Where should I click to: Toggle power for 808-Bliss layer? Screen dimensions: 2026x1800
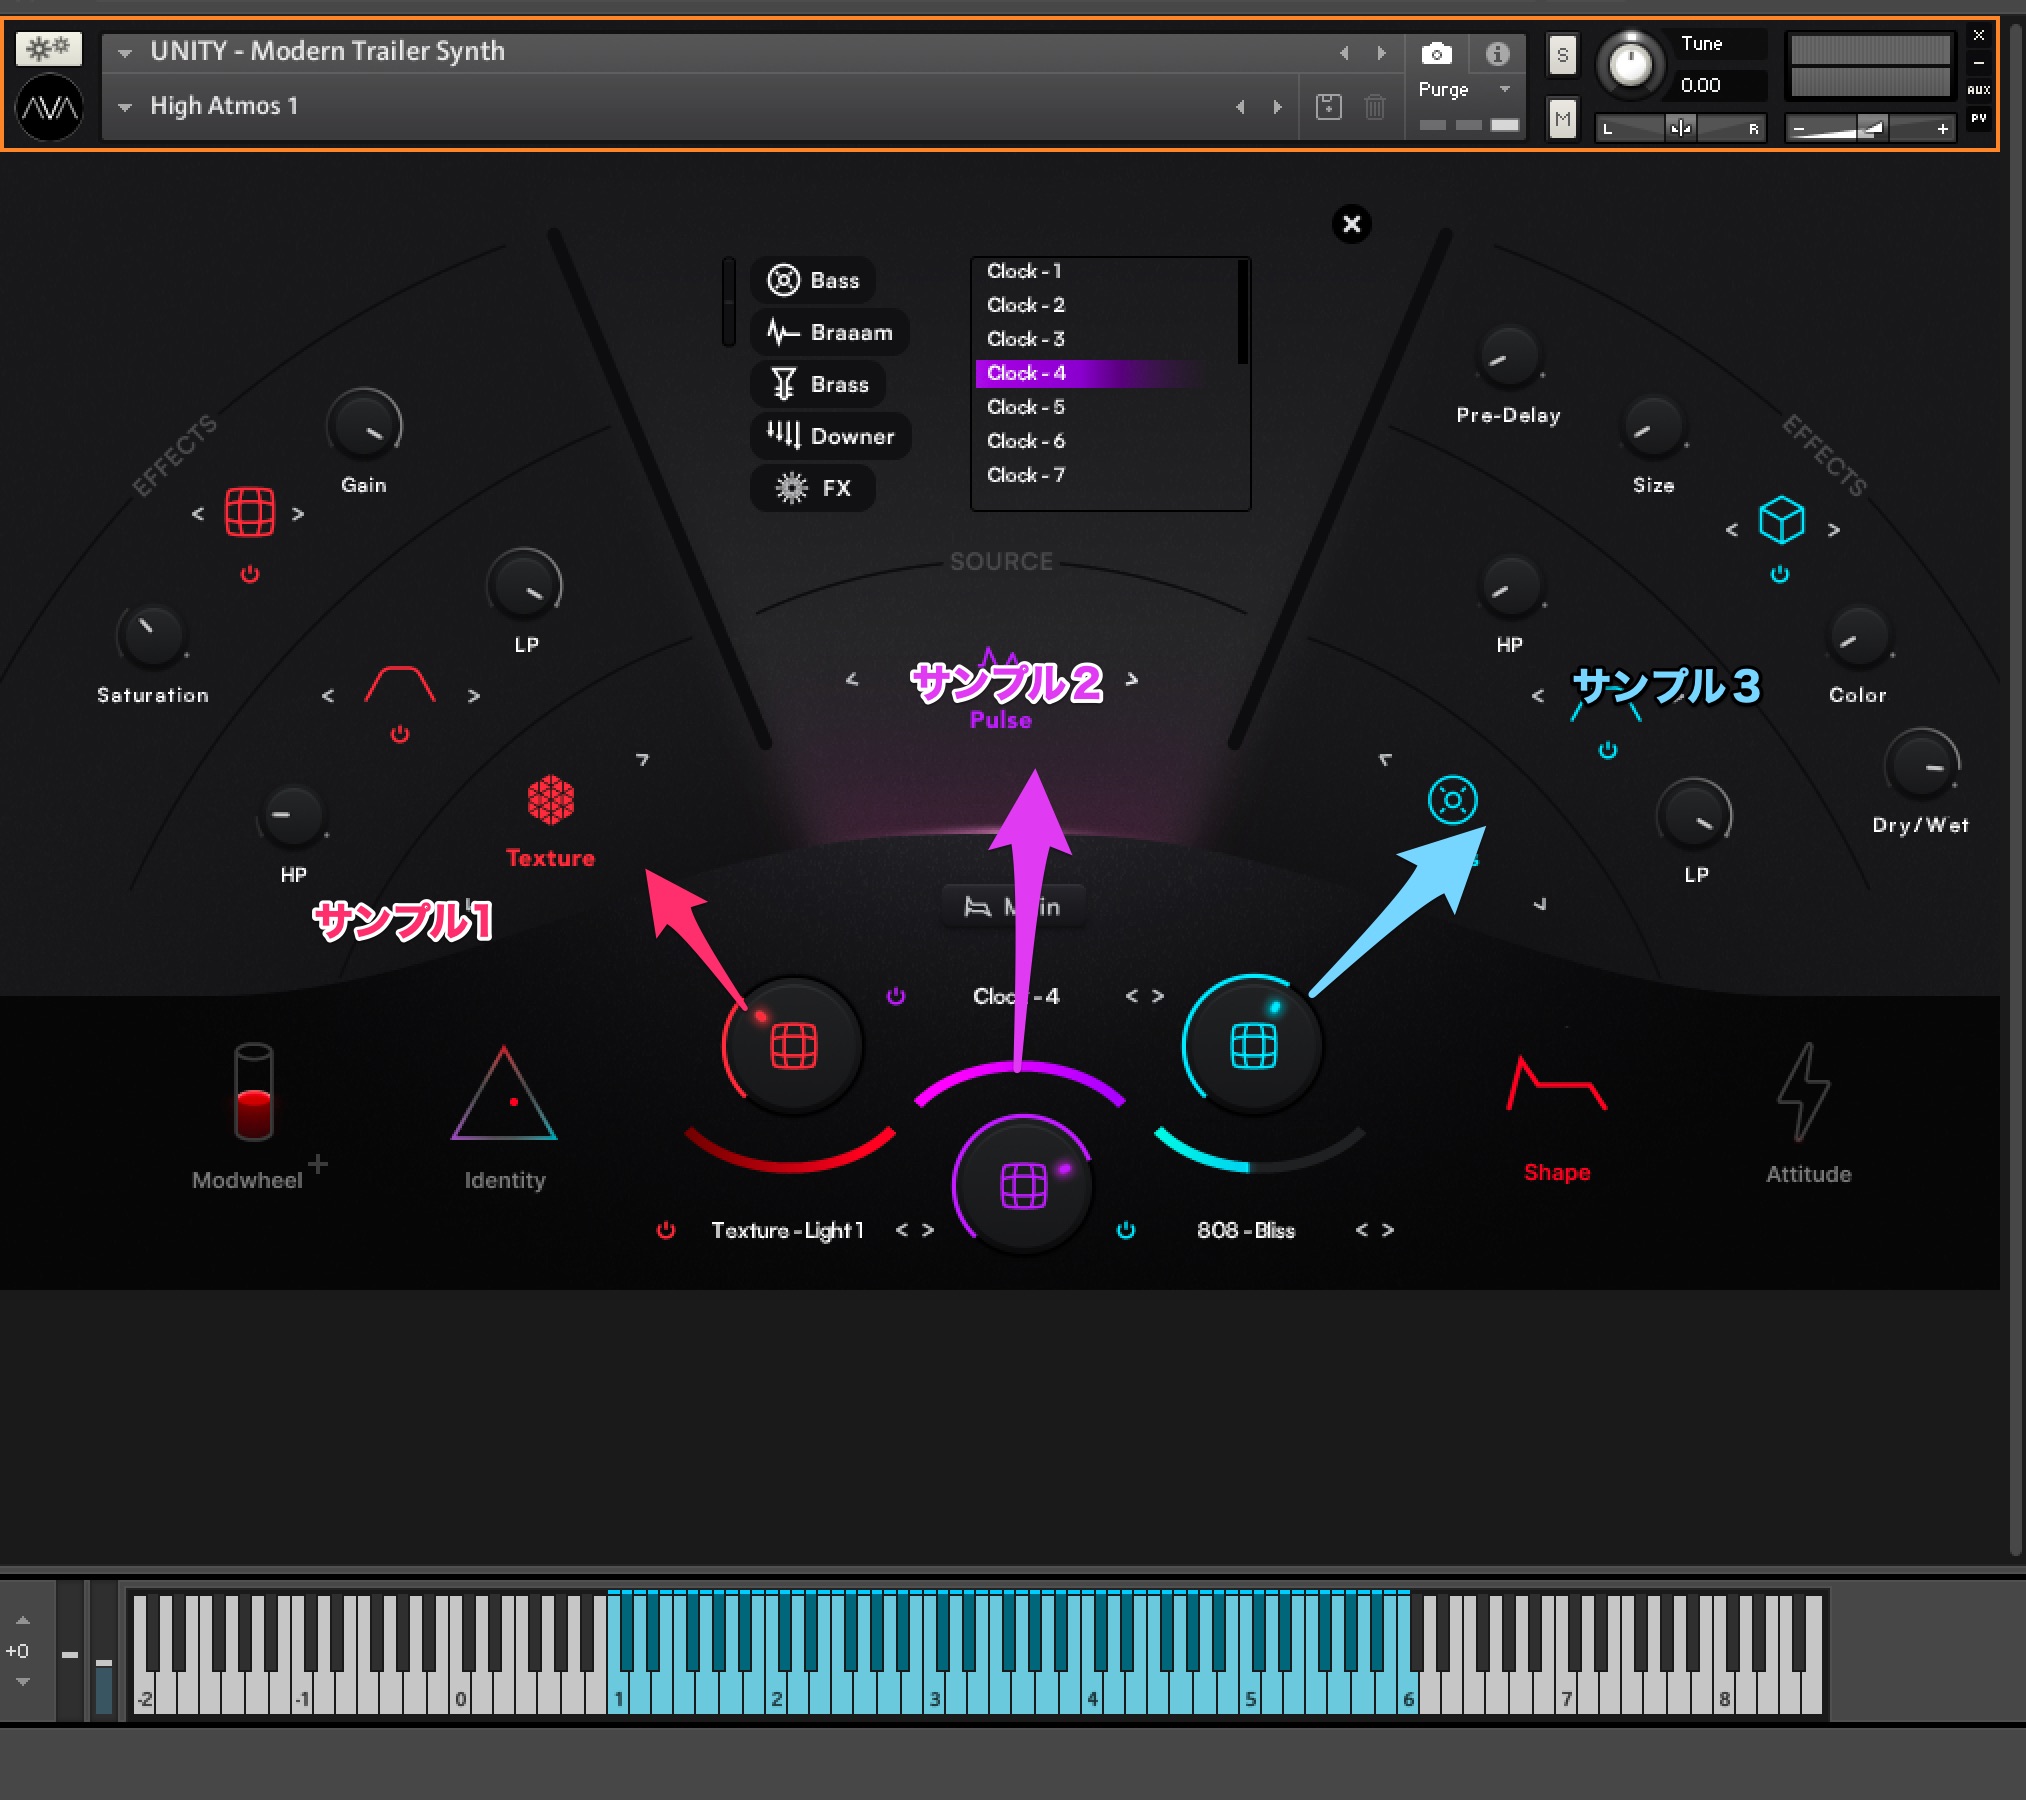1126,1231
